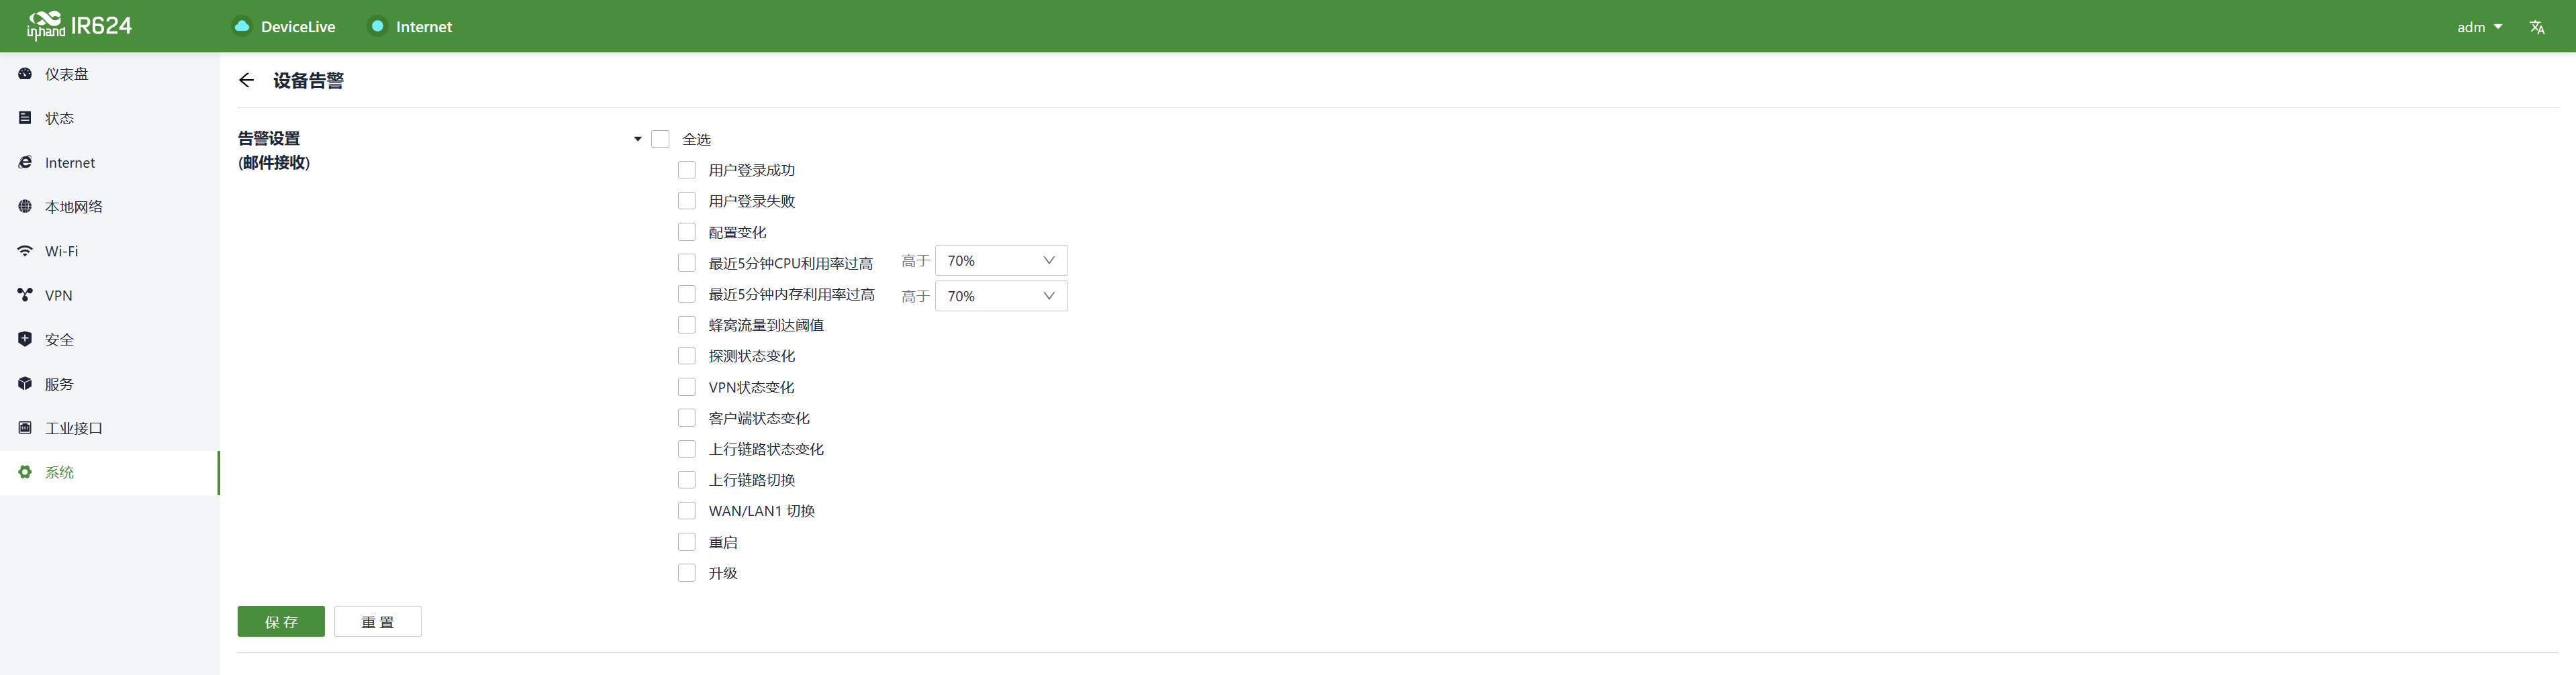Open the 本地网络 menu item
The image size is (2576, 675).
[110, 206]
